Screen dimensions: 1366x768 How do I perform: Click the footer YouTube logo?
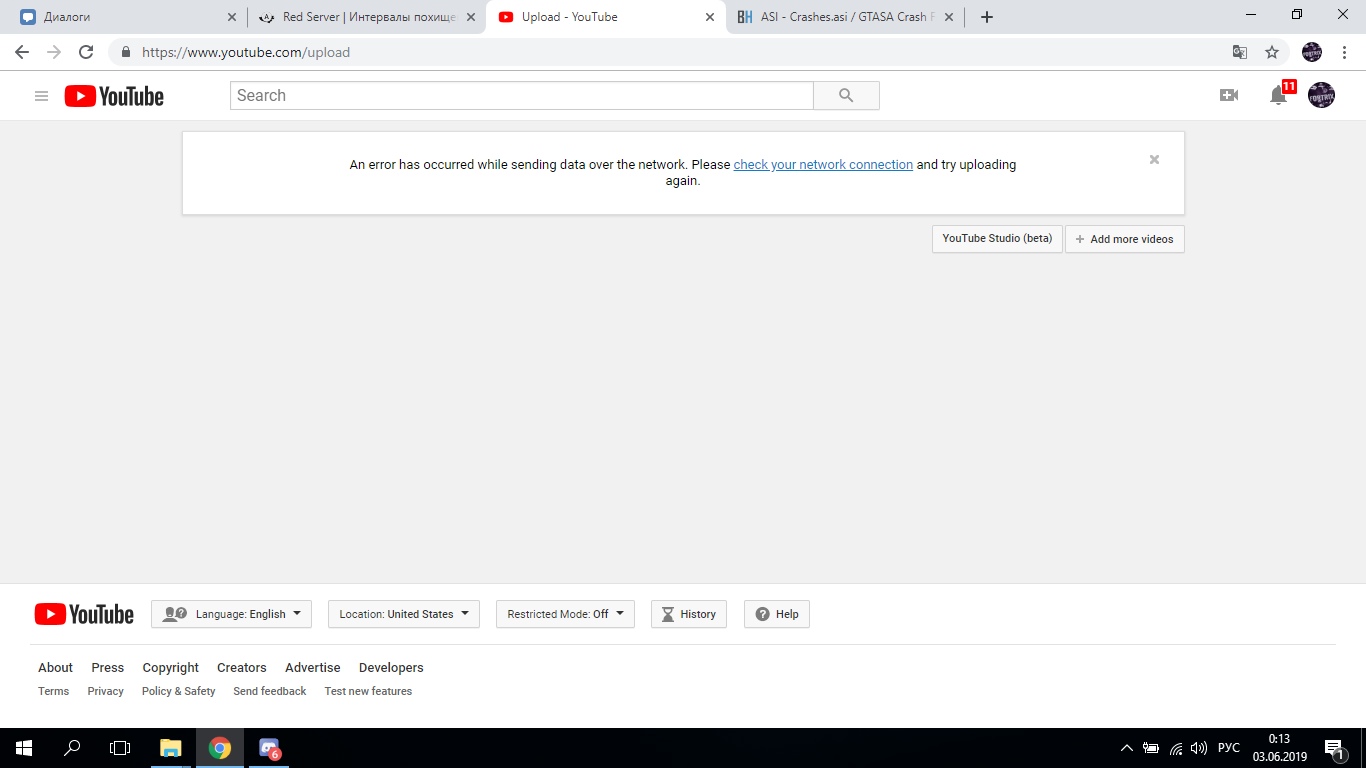pos(84,614)
